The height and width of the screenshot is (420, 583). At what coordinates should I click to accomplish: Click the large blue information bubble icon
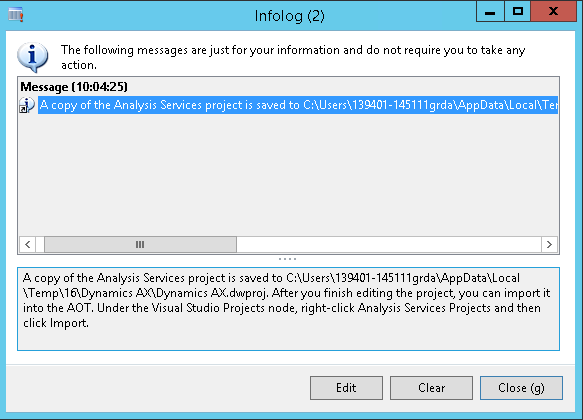tap(32, 57)
